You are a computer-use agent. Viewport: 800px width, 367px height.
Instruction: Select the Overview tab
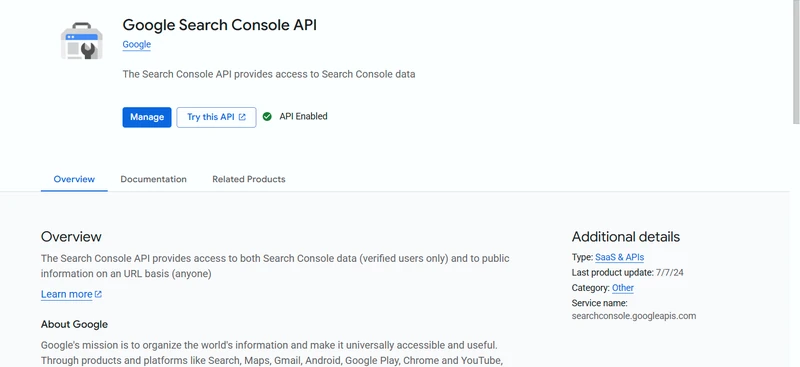[x=74, y=179]
